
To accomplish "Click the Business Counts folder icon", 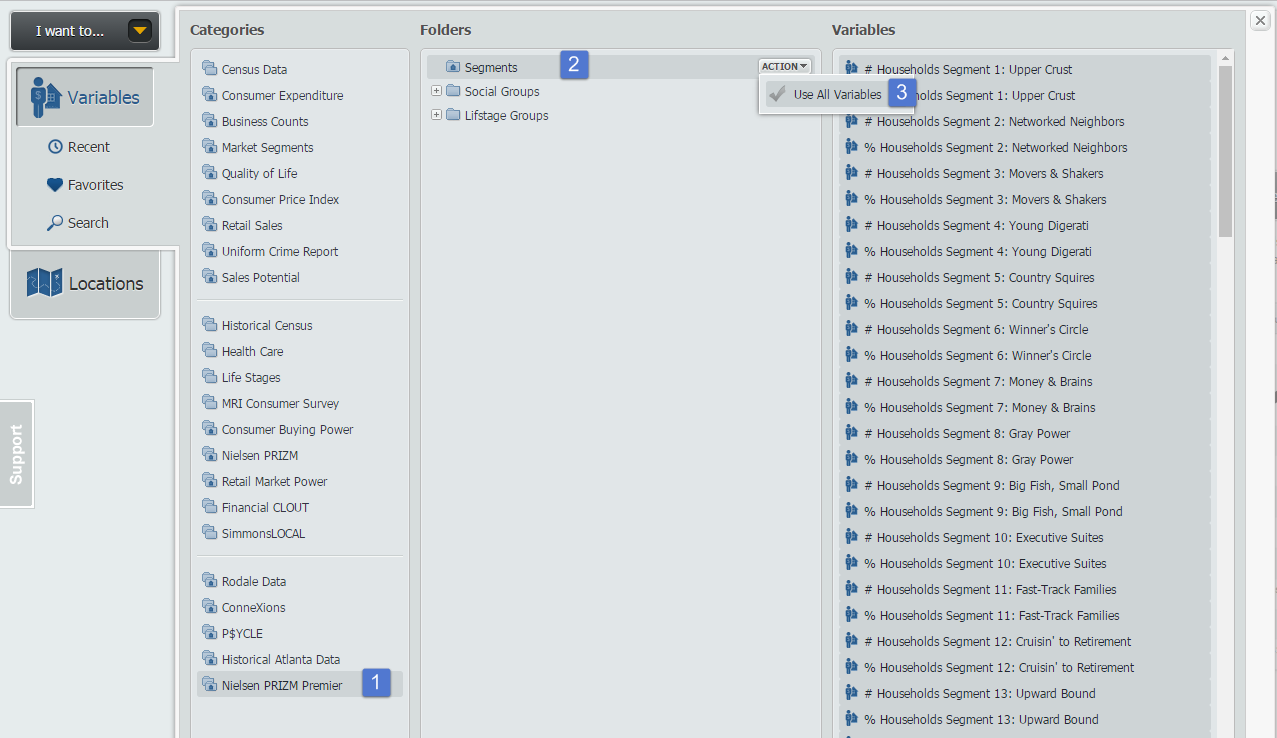I will coord(209,120).
